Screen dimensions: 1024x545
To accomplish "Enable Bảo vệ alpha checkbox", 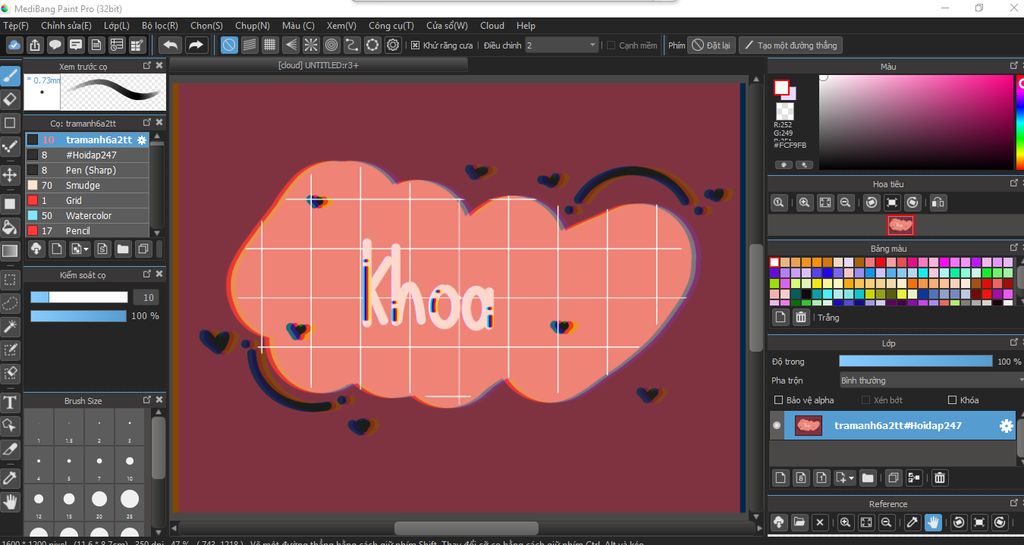I will (x=778, y=399).
